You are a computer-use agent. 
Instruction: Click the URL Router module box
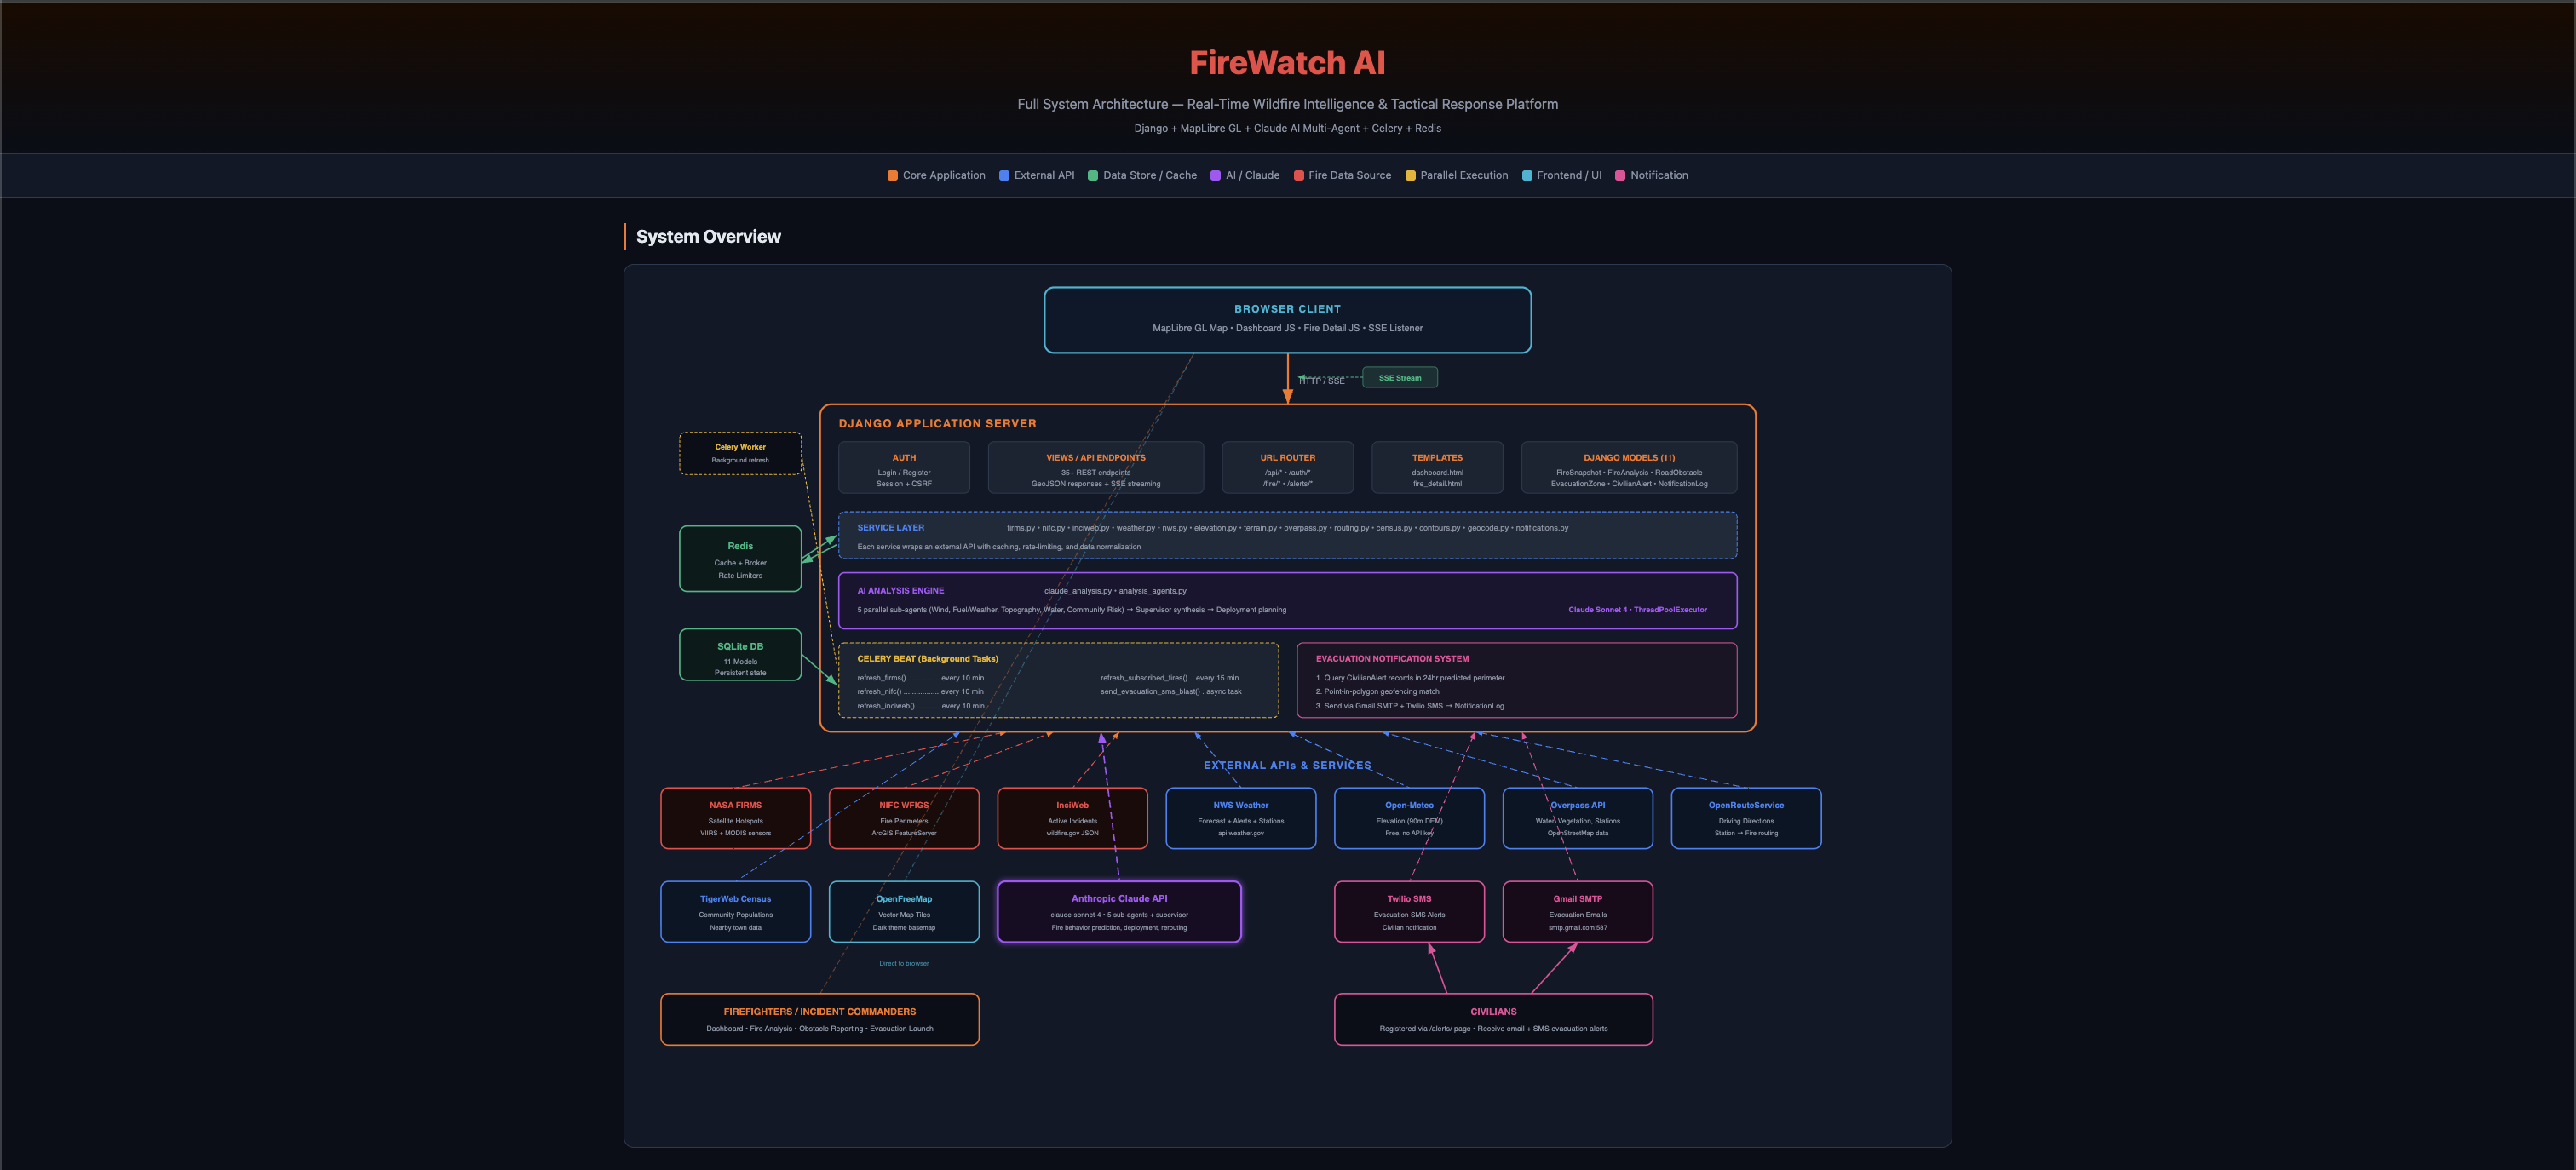pos(1287,468)
